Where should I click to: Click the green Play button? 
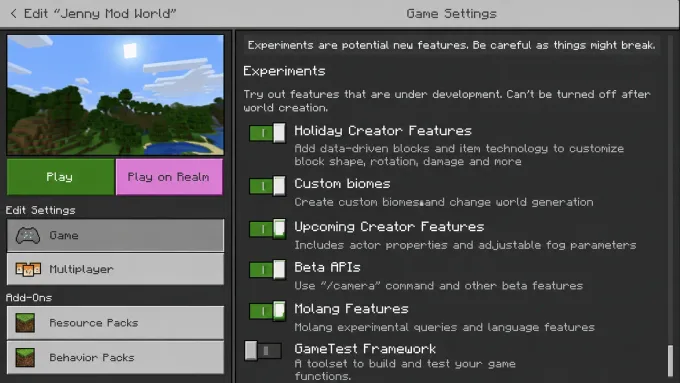click(60, 177)
